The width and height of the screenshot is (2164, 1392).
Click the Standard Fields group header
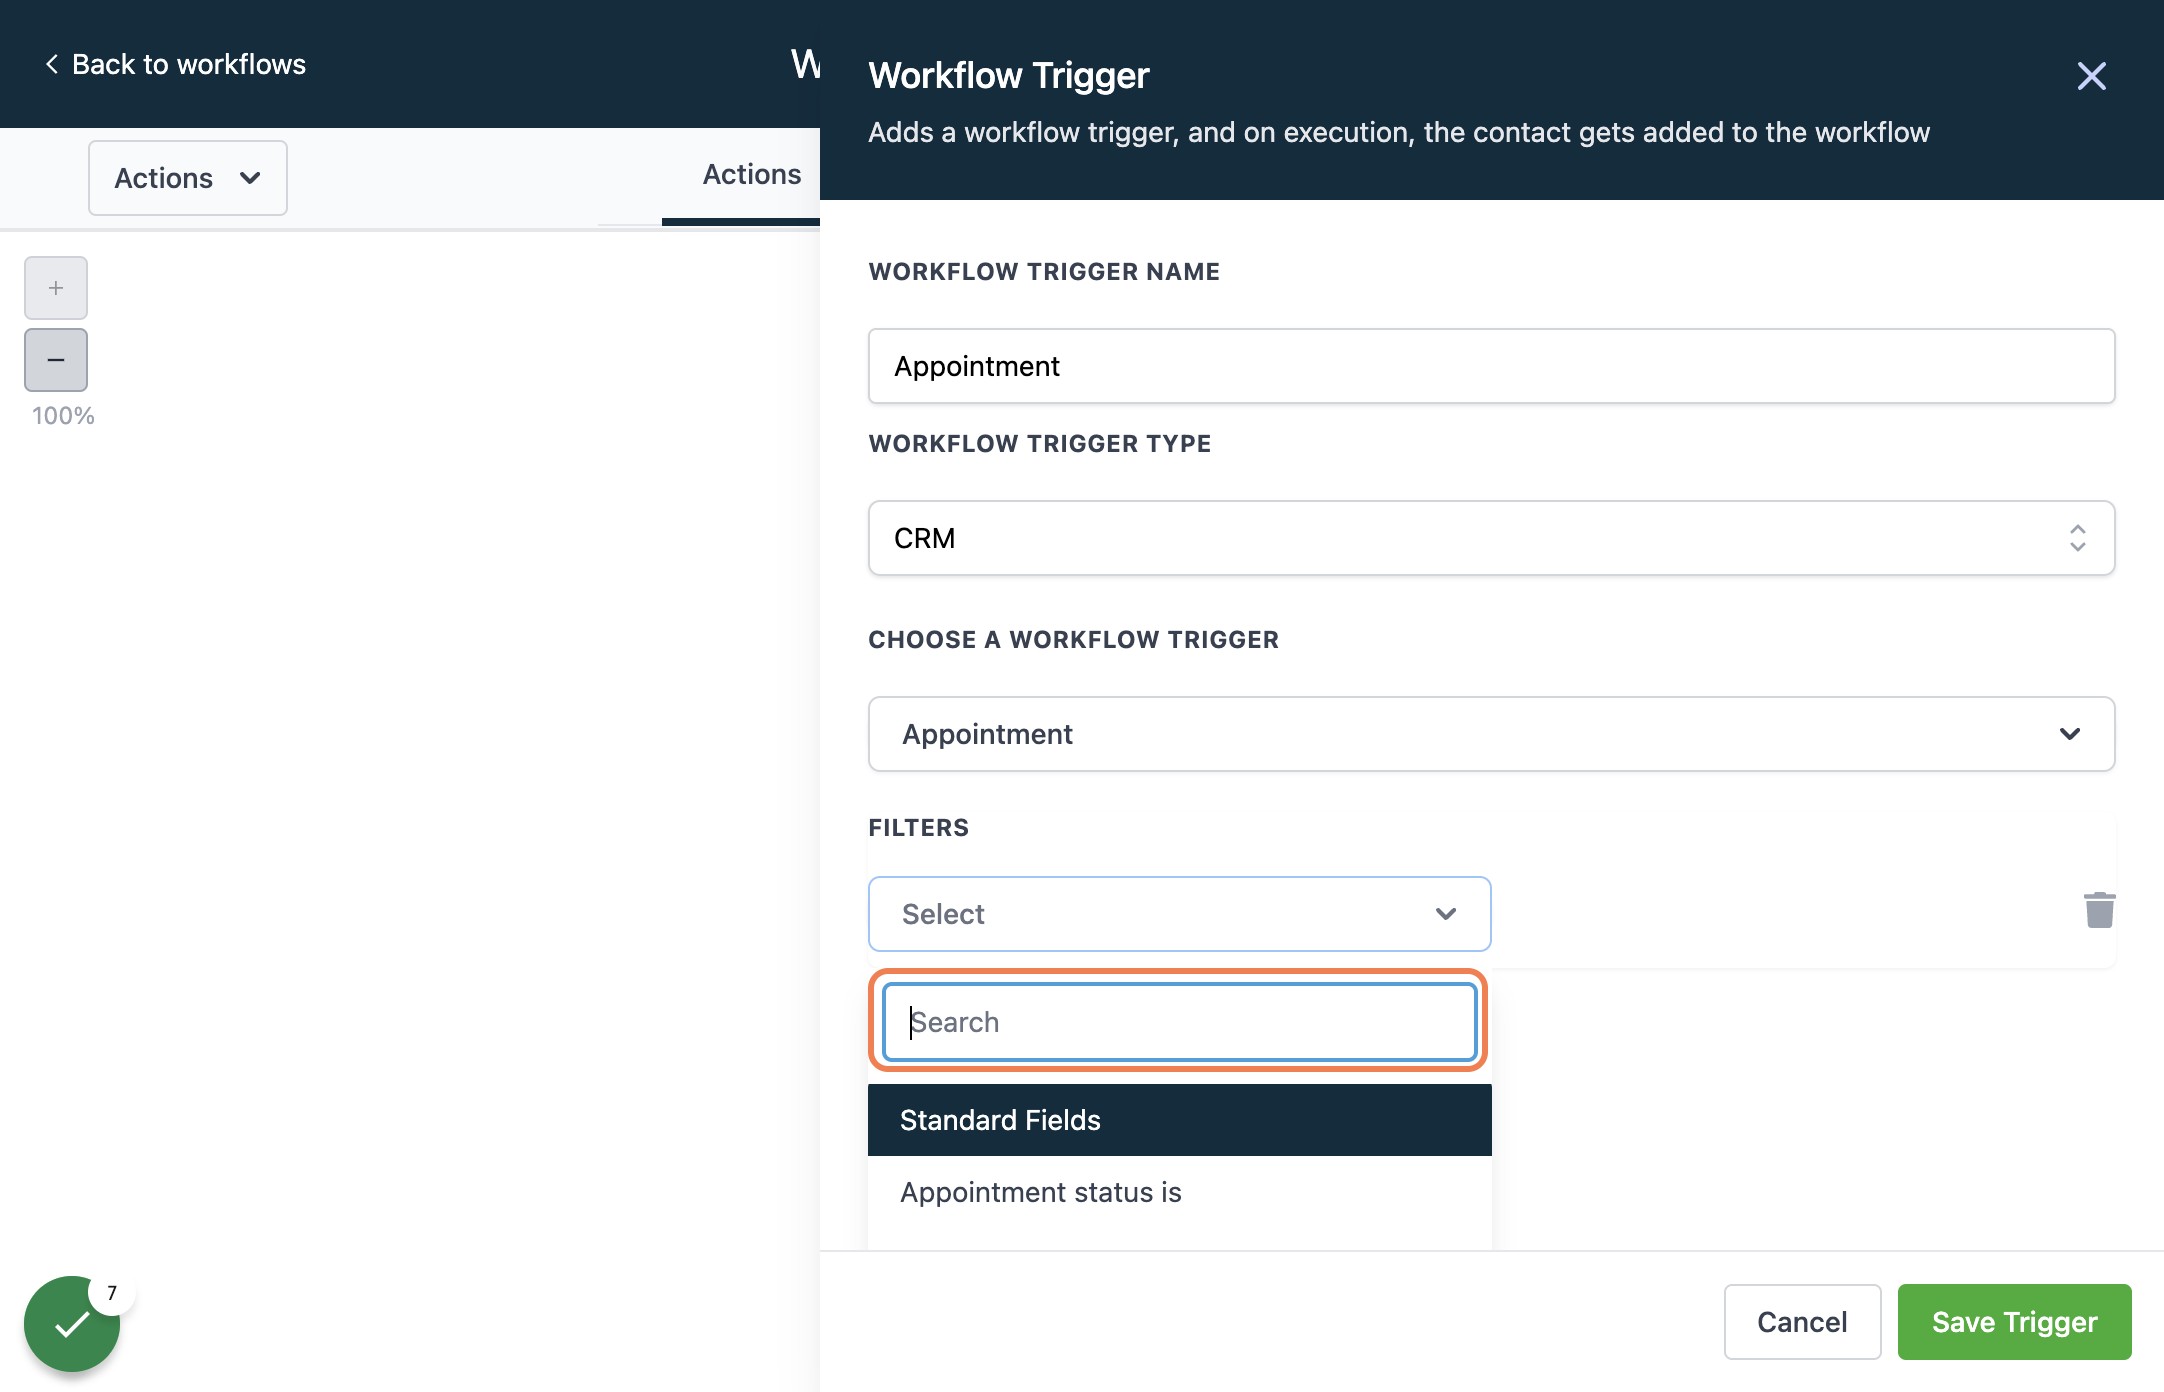1179,1120
